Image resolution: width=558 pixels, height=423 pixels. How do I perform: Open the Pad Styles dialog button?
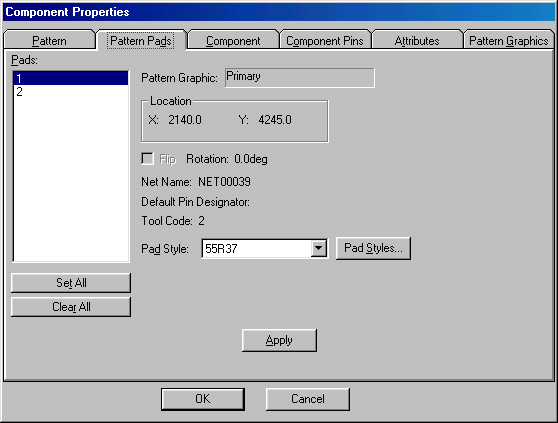pyautogui.click(x=373, y=248)
